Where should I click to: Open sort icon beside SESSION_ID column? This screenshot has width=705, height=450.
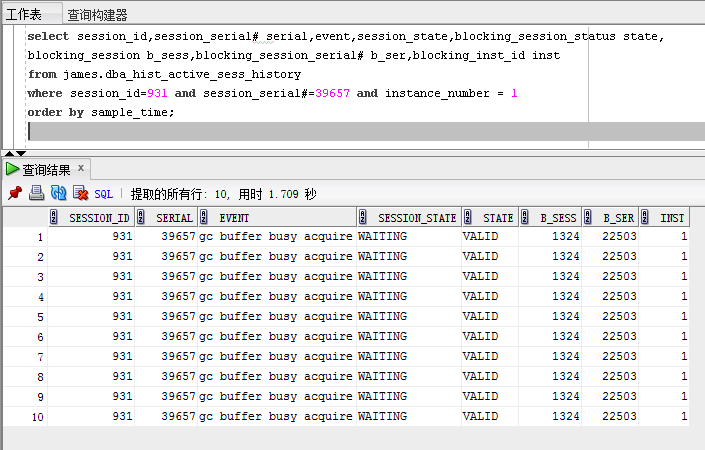coord(54,217)
